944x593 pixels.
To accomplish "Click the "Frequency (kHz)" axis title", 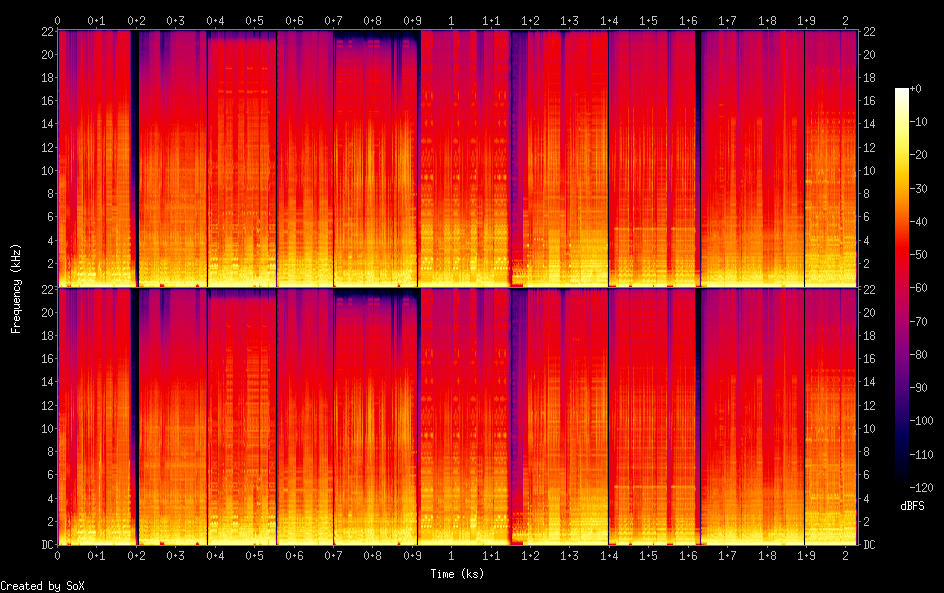I will tap(16, 288).
